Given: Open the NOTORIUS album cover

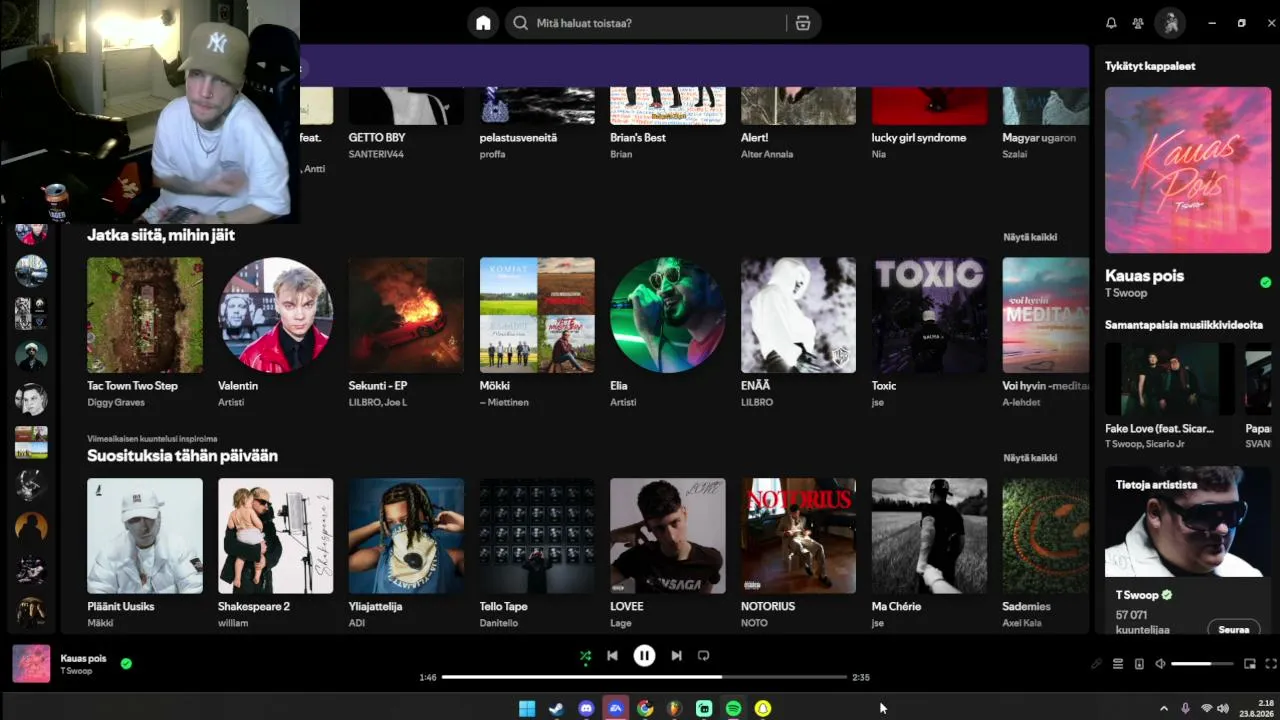Looking at the screenshot, I should pos(798,536).
